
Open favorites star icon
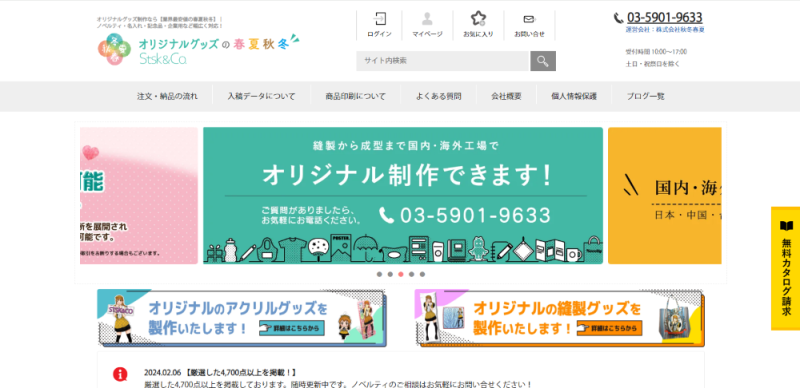[x=478, y=19]
